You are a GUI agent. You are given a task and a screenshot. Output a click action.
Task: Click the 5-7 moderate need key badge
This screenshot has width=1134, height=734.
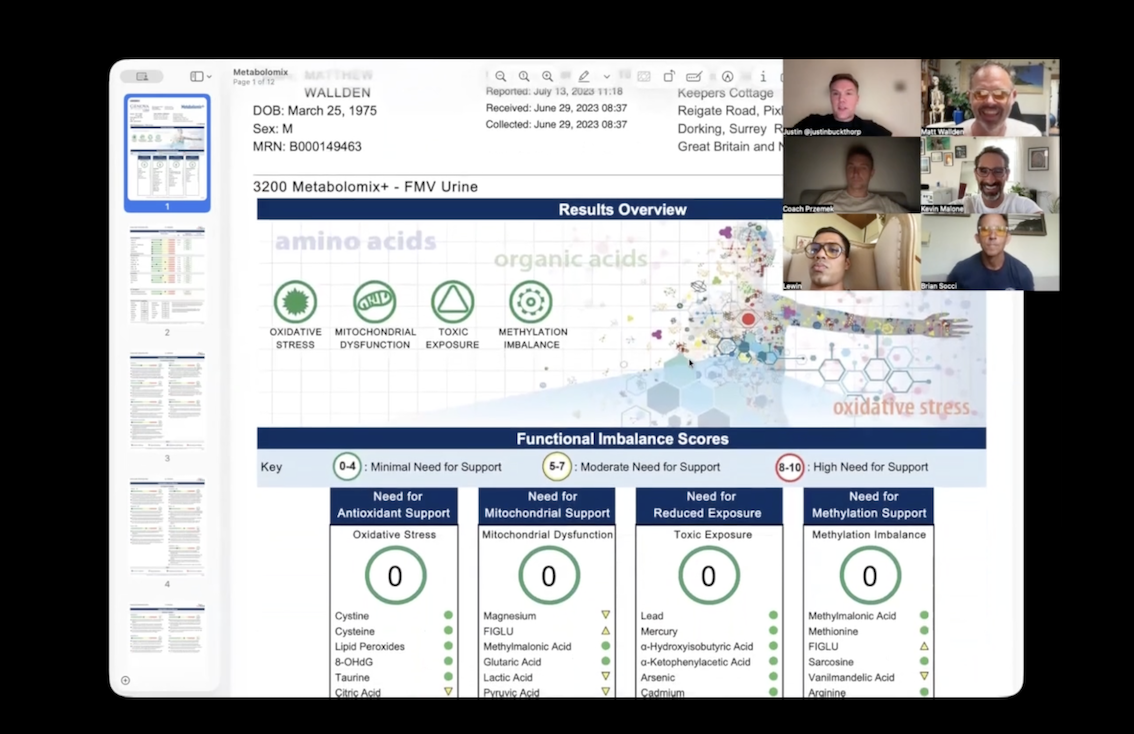click(x=557, y=466)
